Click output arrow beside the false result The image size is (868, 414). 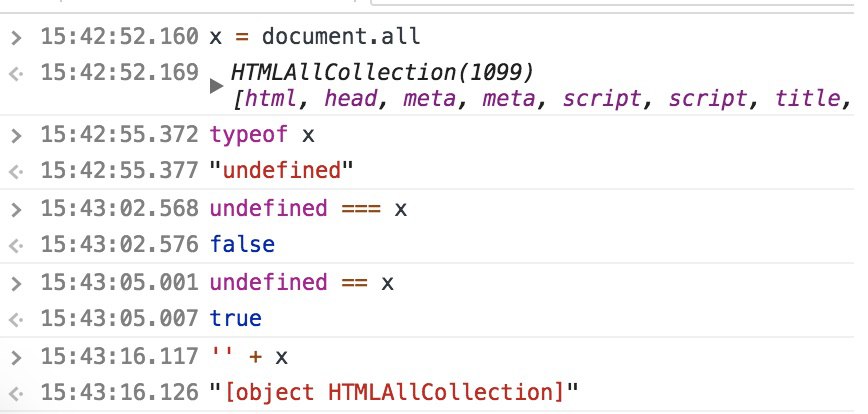click(x=15, y=246)
